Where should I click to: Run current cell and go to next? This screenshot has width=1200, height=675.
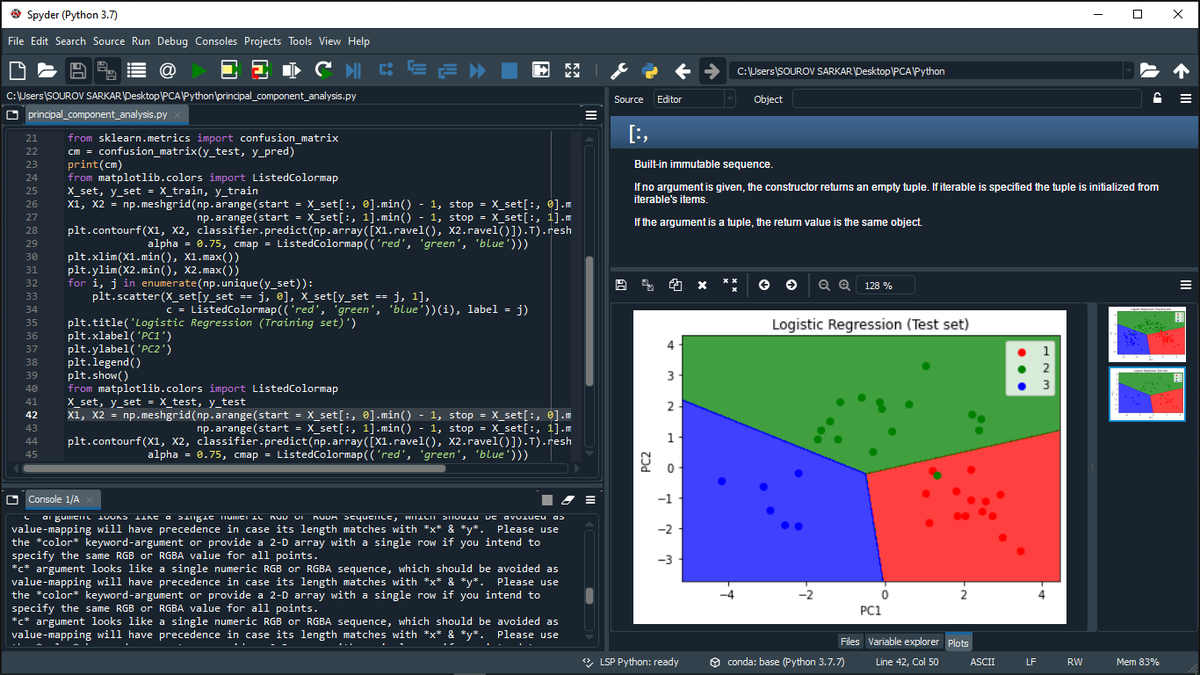260,71
